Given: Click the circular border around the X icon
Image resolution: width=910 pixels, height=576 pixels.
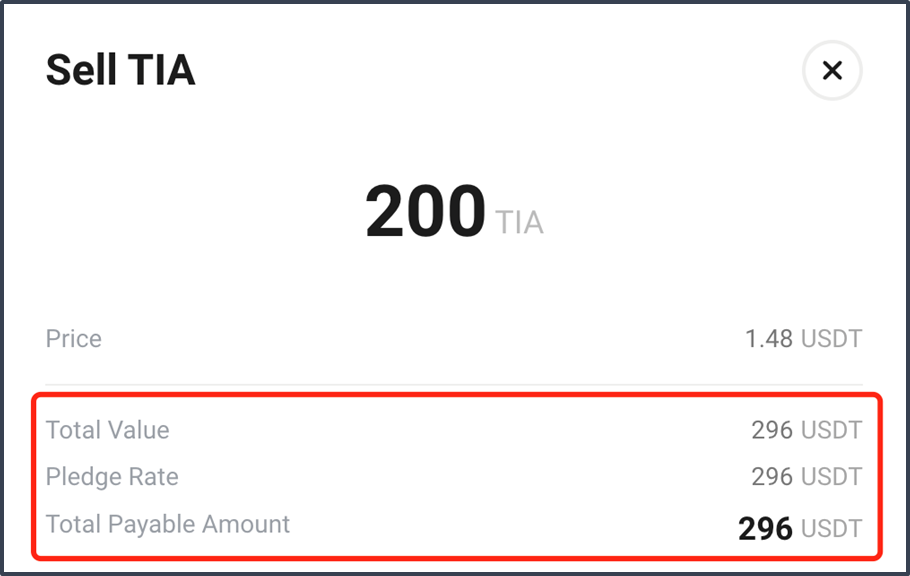Looking at the screenshot, I should [832, 42].
